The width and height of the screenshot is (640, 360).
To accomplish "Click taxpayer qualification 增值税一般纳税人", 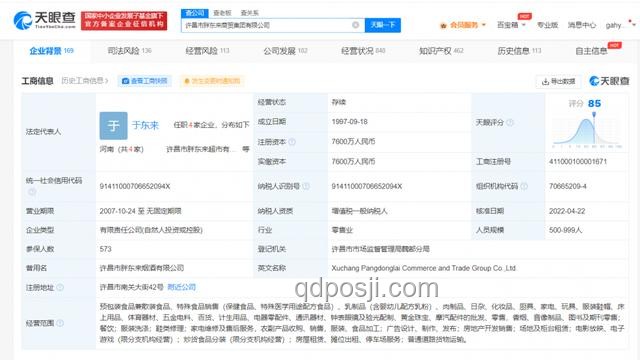I will pyautogui.click(x=359, y=211).
